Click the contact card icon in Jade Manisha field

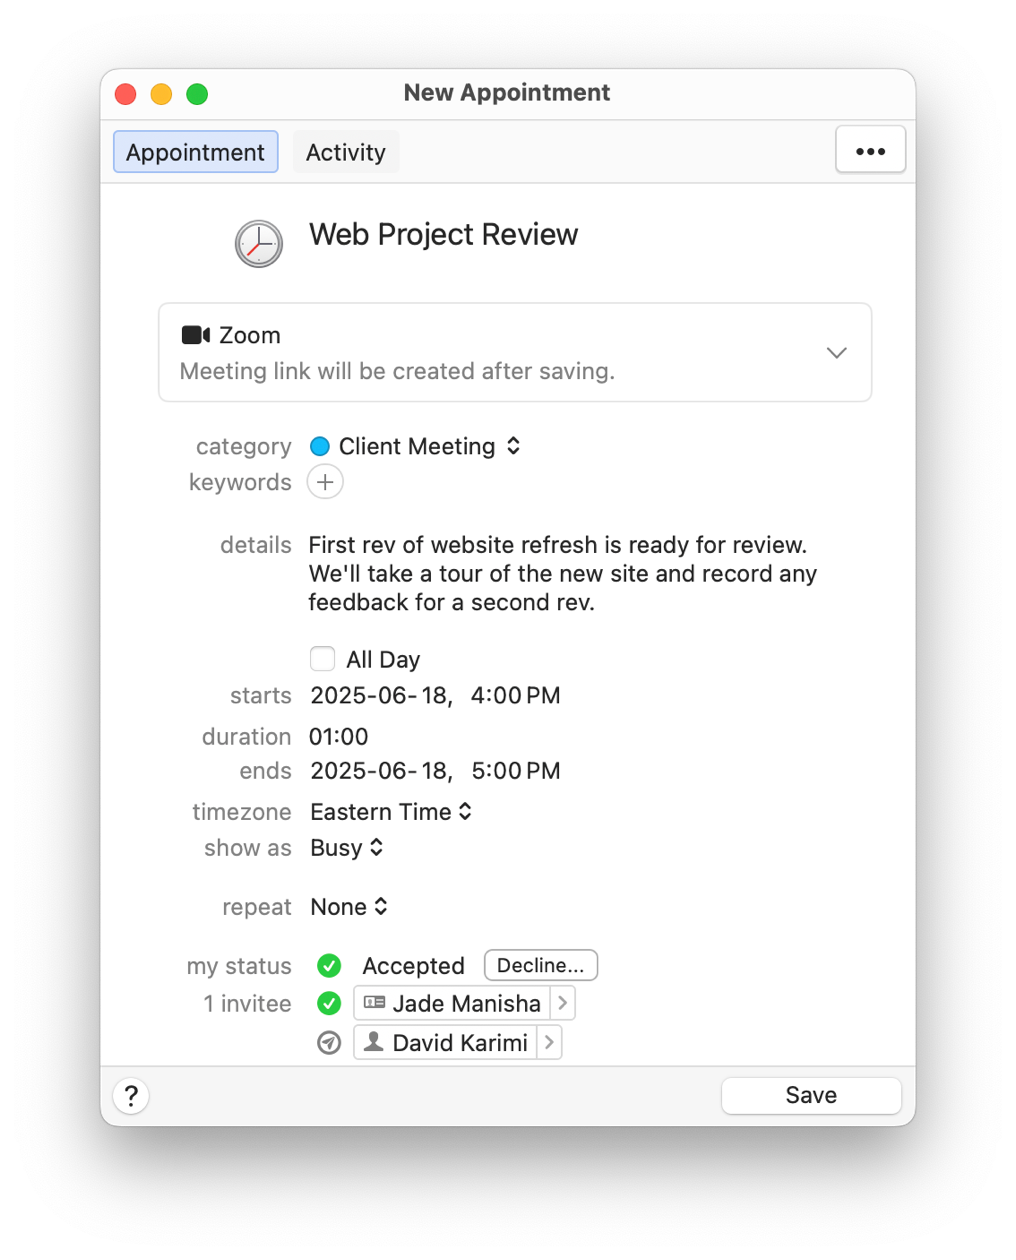tap(375, 1002)
